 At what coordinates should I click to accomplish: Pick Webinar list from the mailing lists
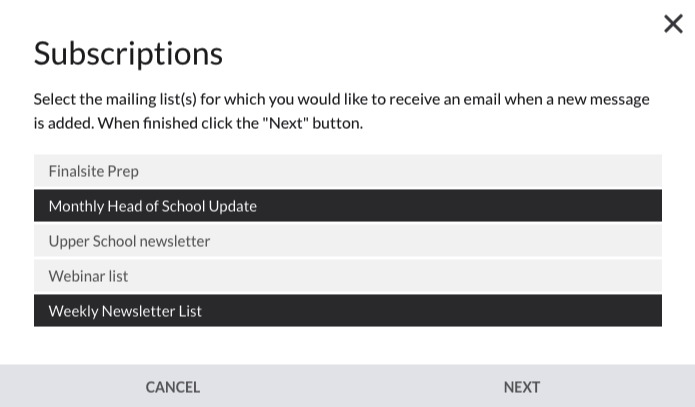coord(348,276)
